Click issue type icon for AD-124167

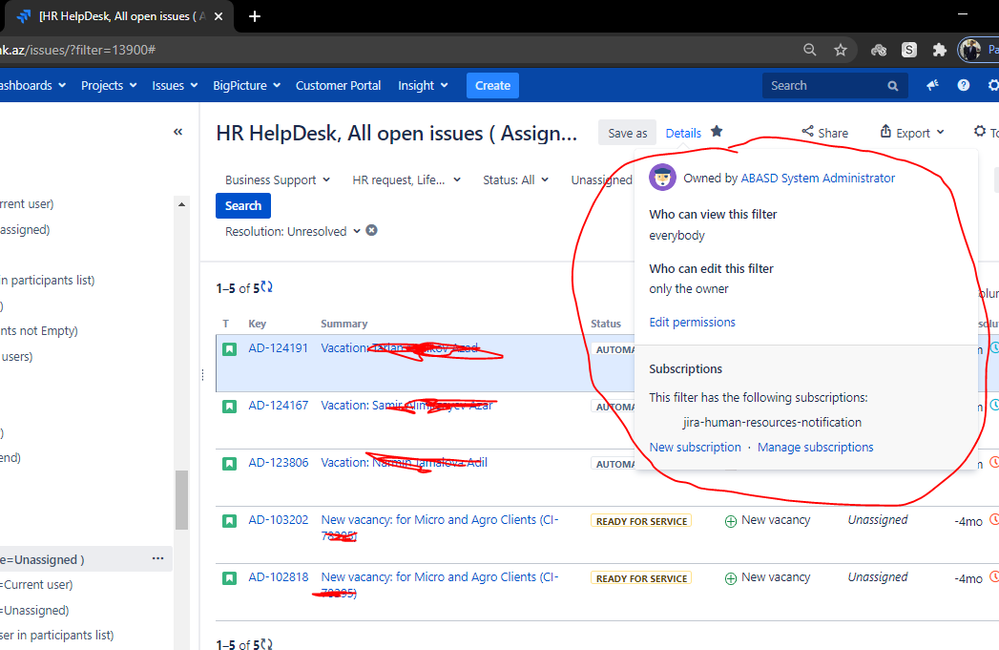pyautogui.click(x=229, y=406)
